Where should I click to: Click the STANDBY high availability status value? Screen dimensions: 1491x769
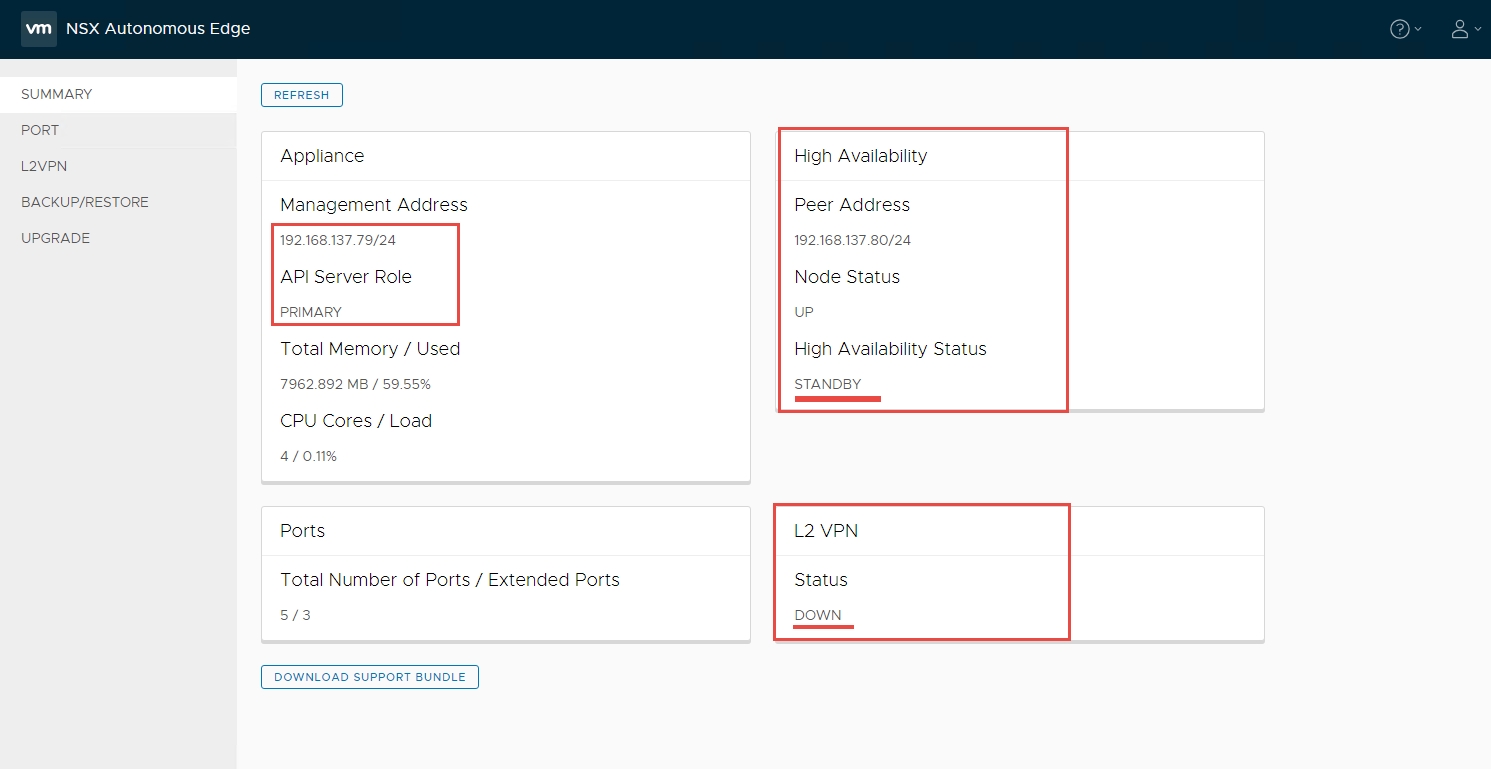(827, 385)
